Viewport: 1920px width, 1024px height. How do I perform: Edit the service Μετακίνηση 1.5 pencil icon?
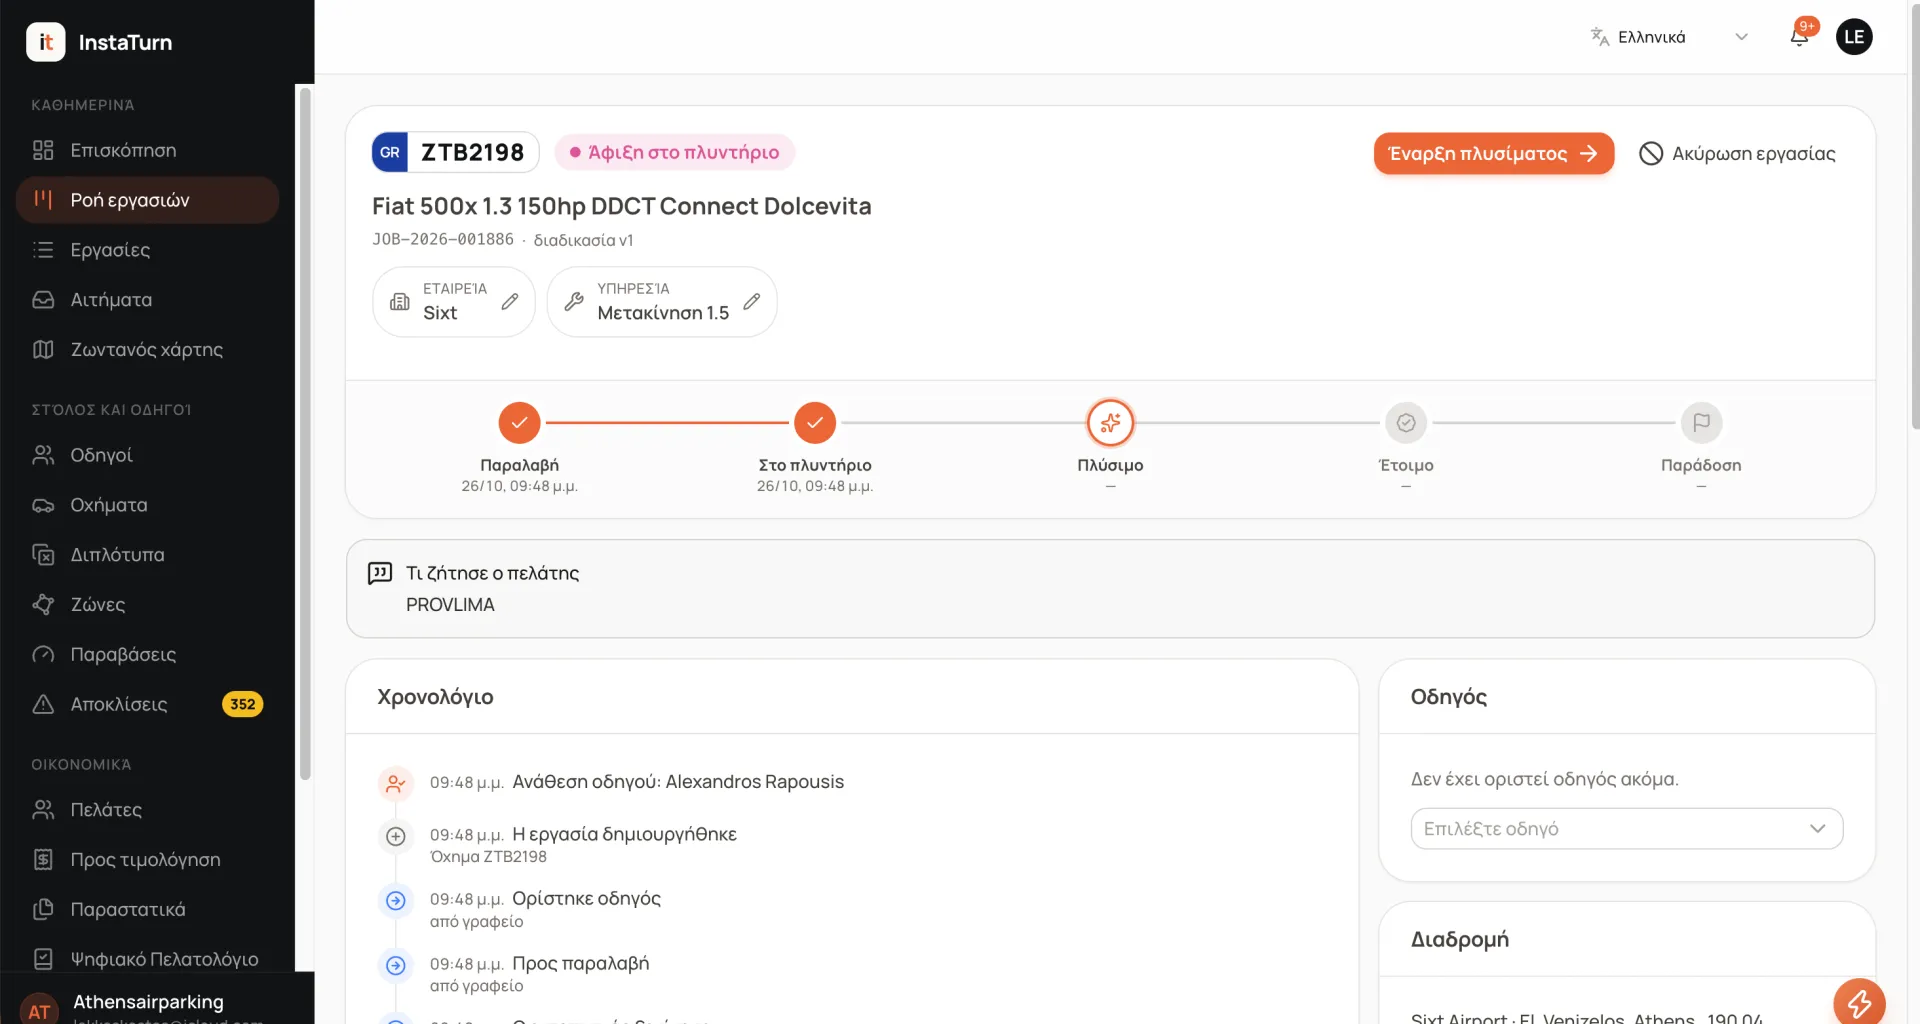coord(752,301)
